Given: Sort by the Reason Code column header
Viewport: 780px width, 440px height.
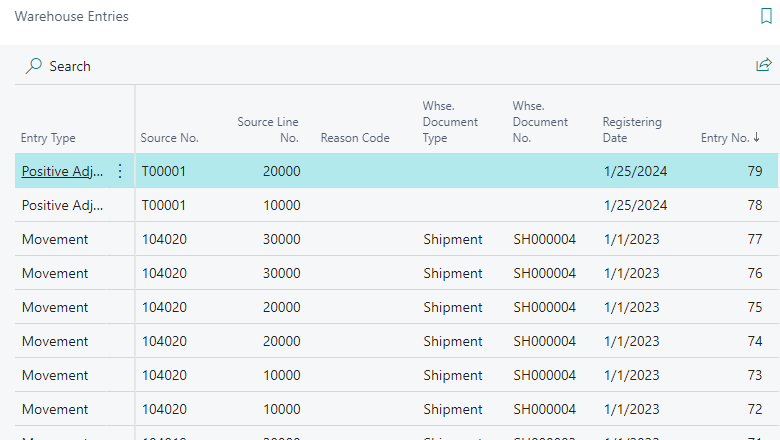Looking at the screenshot, I should [355, 138].
